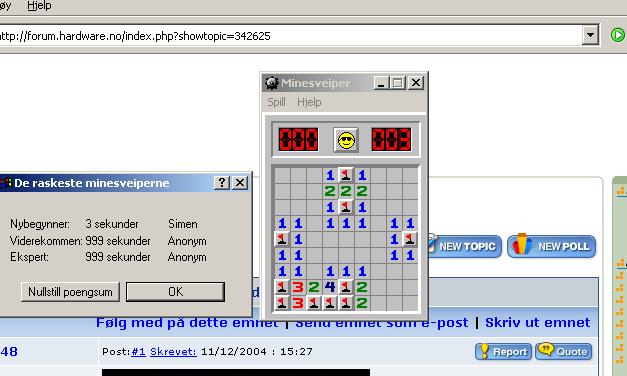627x376 pixels.
Task: Confirm the high score dialog with OK
Action: [x=176, y=292]
